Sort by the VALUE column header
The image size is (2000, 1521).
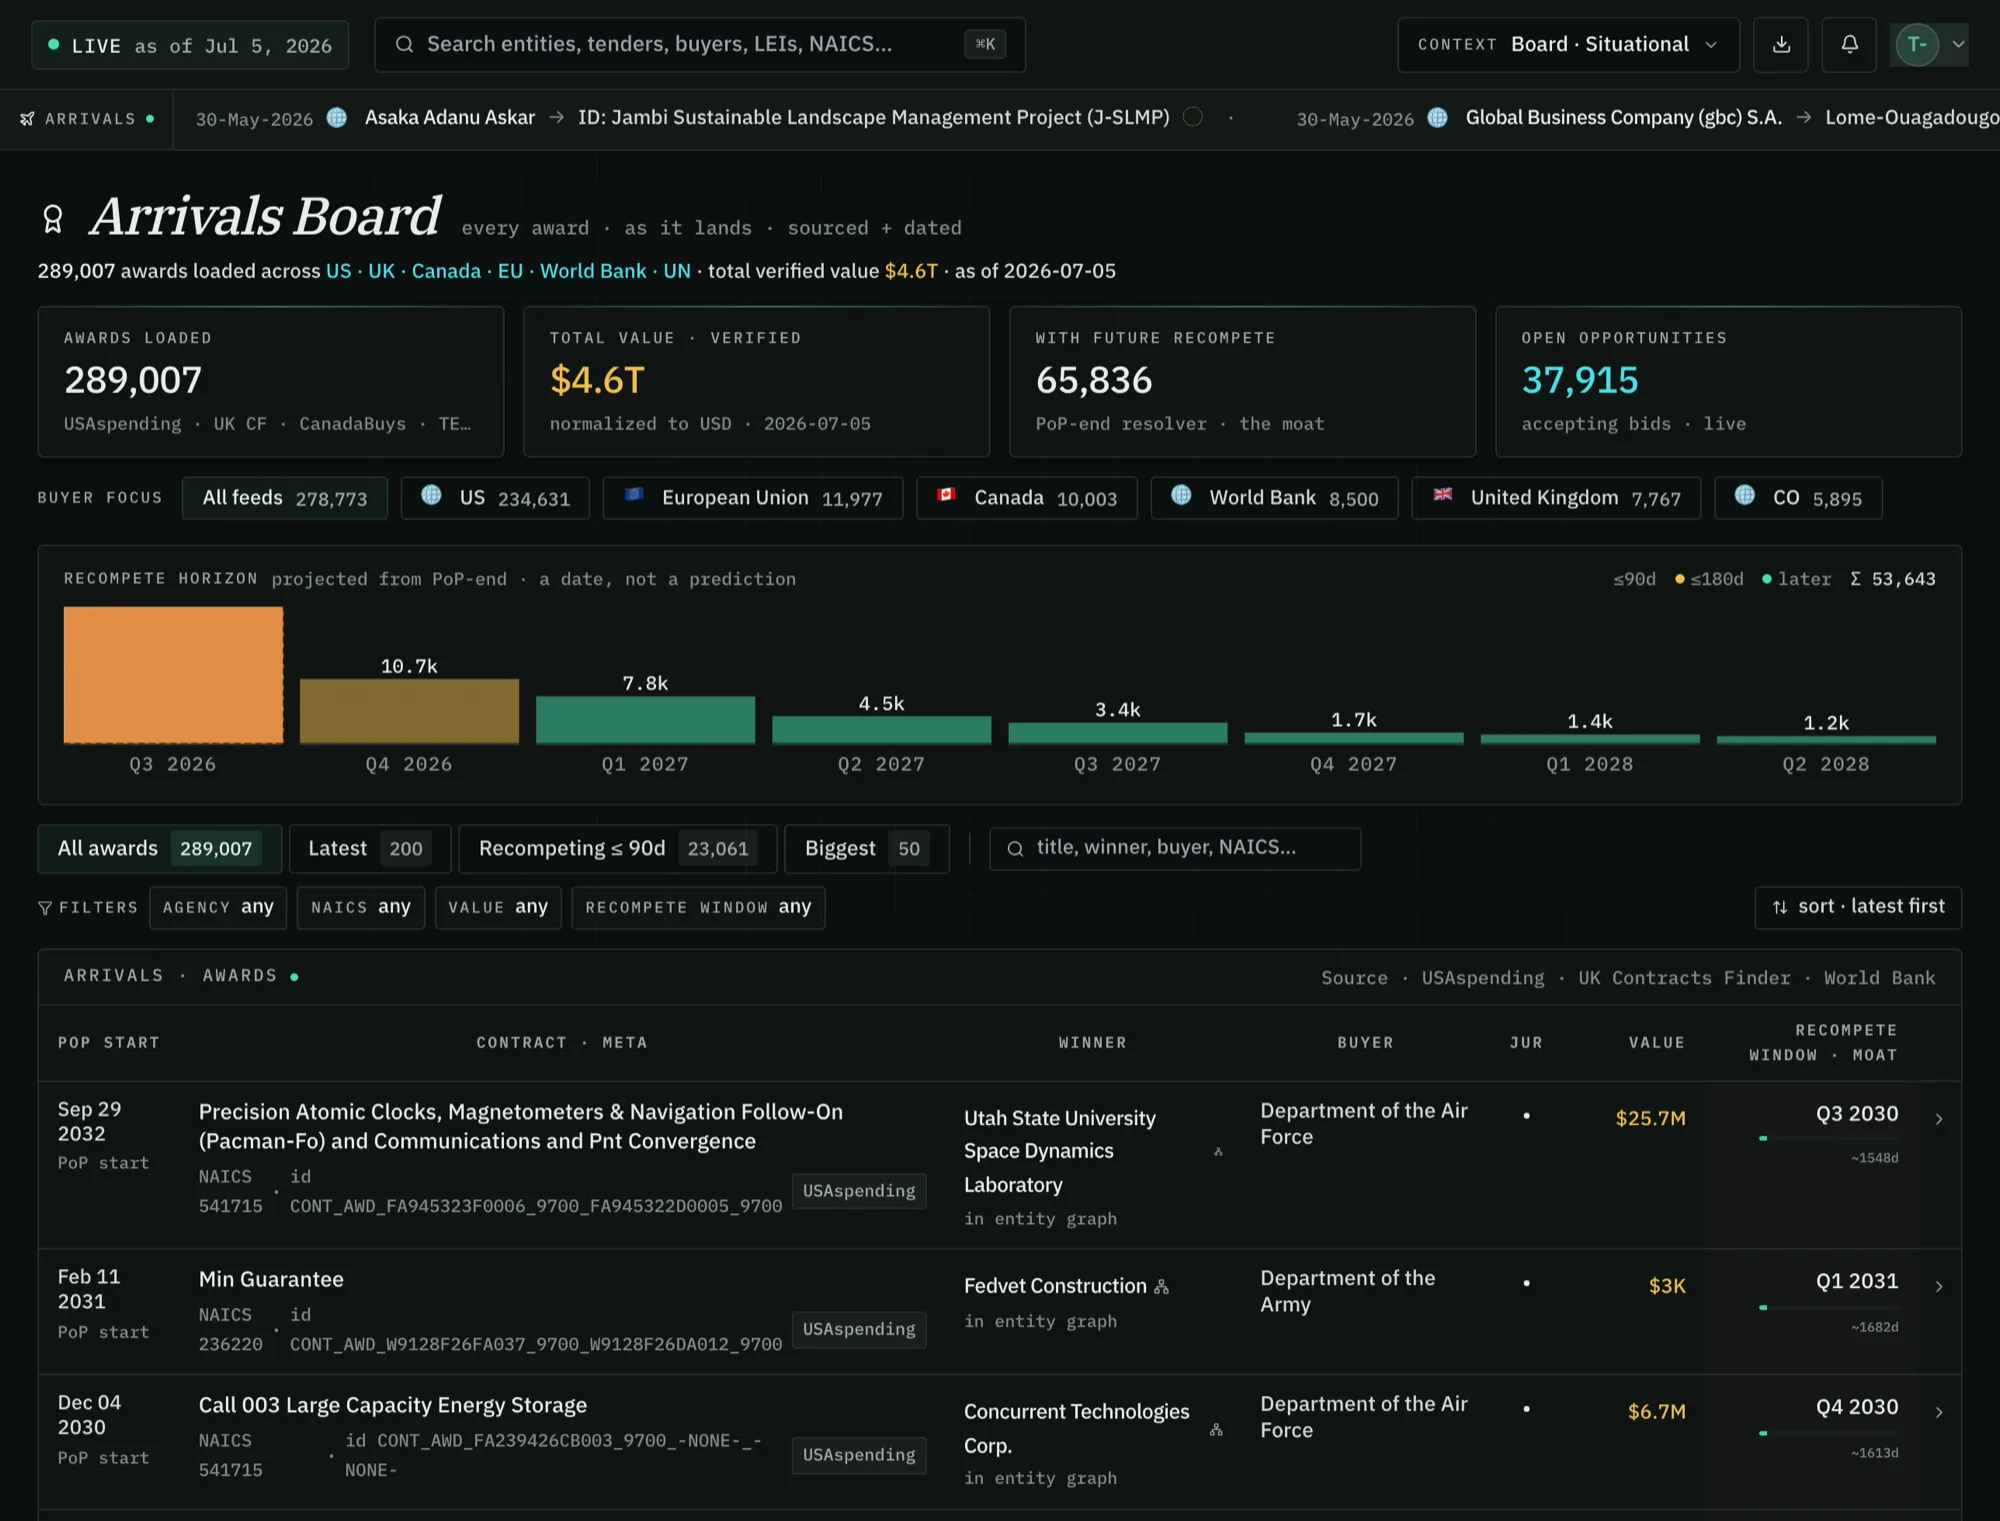click(1657, 1043)
